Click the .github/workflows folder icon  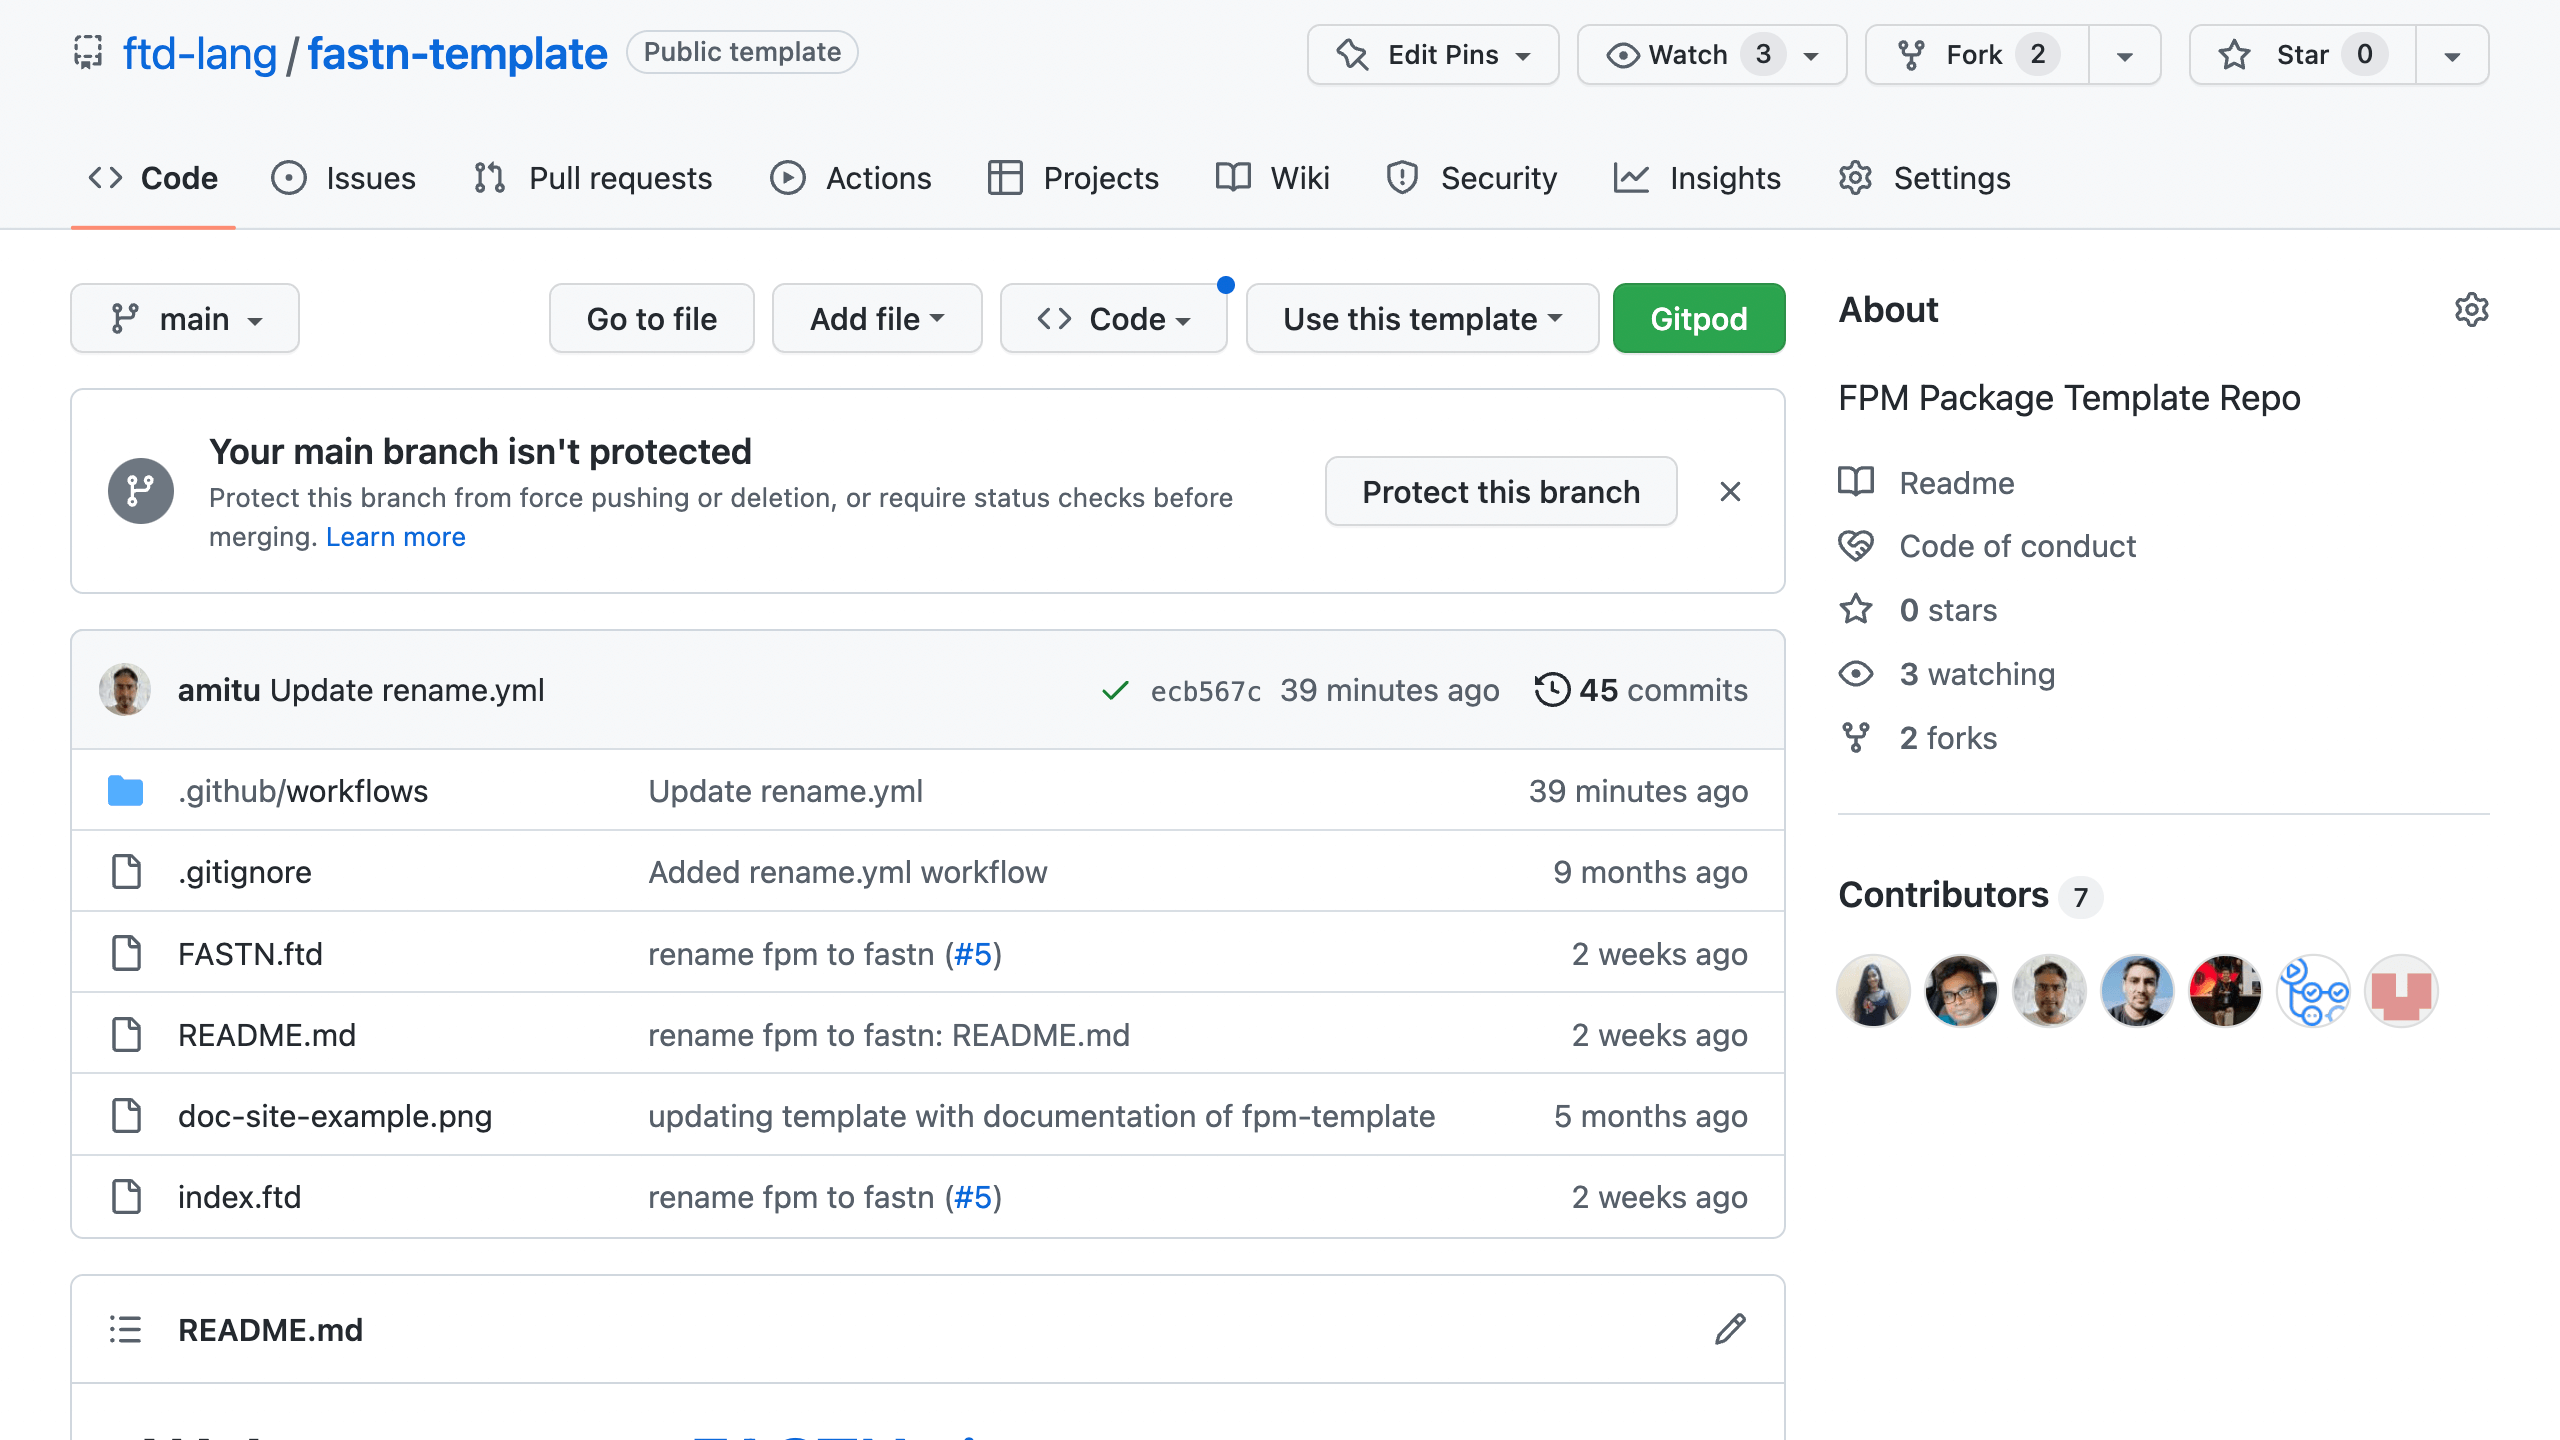point(125,790)
